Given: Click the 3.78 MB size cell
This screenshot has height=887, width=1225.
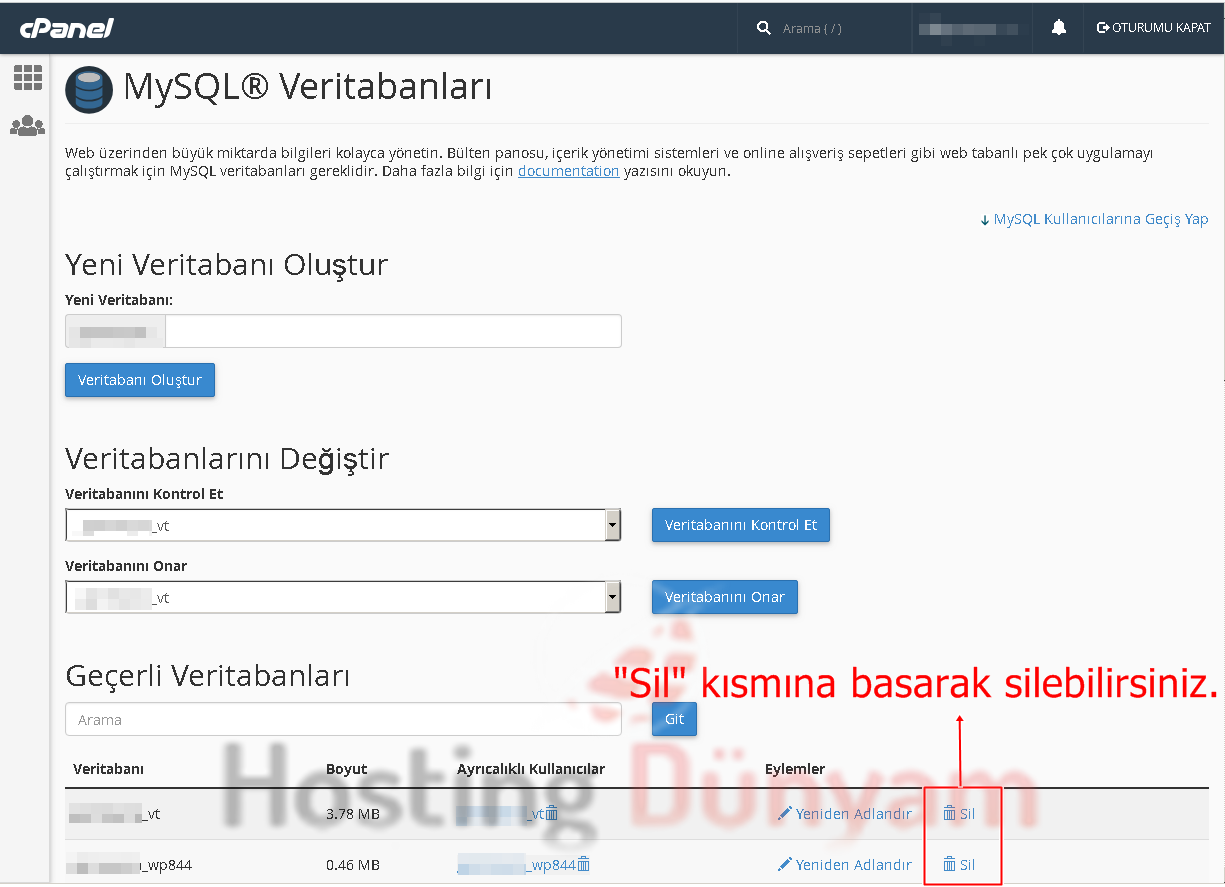Looking at the screenshot, I should coord(353,814).
